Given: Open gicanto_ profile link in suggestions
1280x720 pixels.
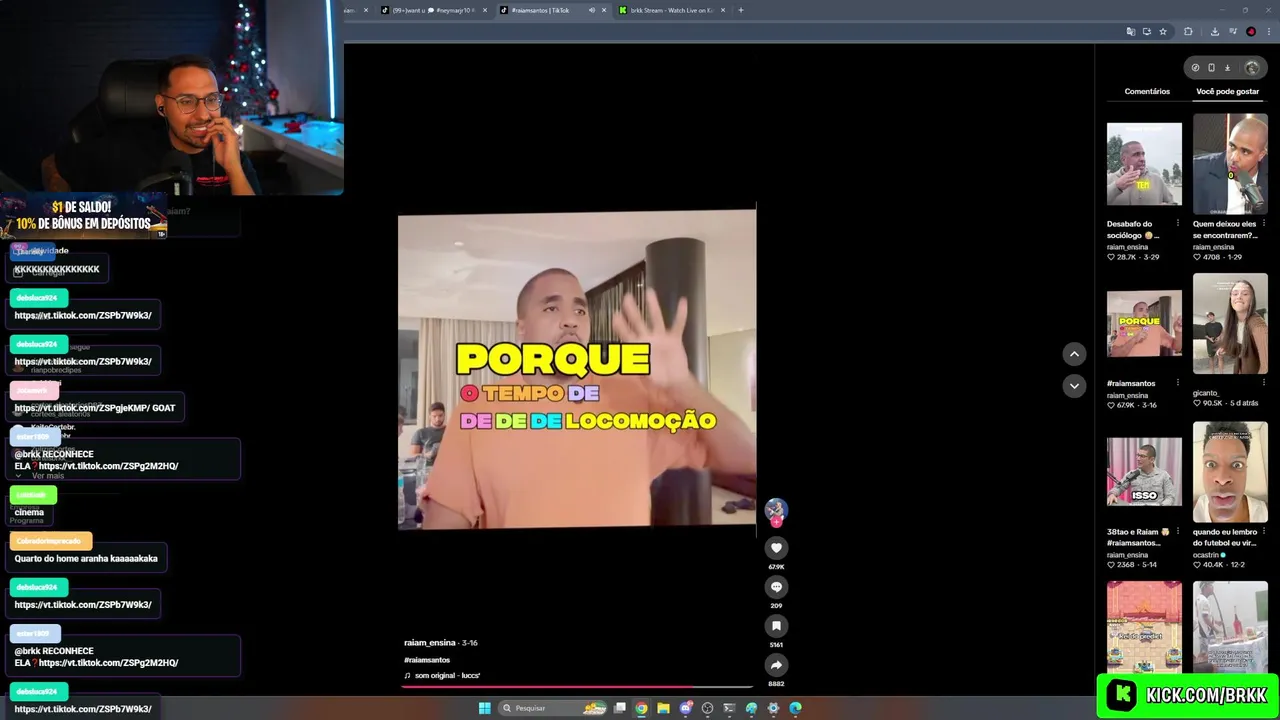Looking at the screenshot, I should point(1207,393).
